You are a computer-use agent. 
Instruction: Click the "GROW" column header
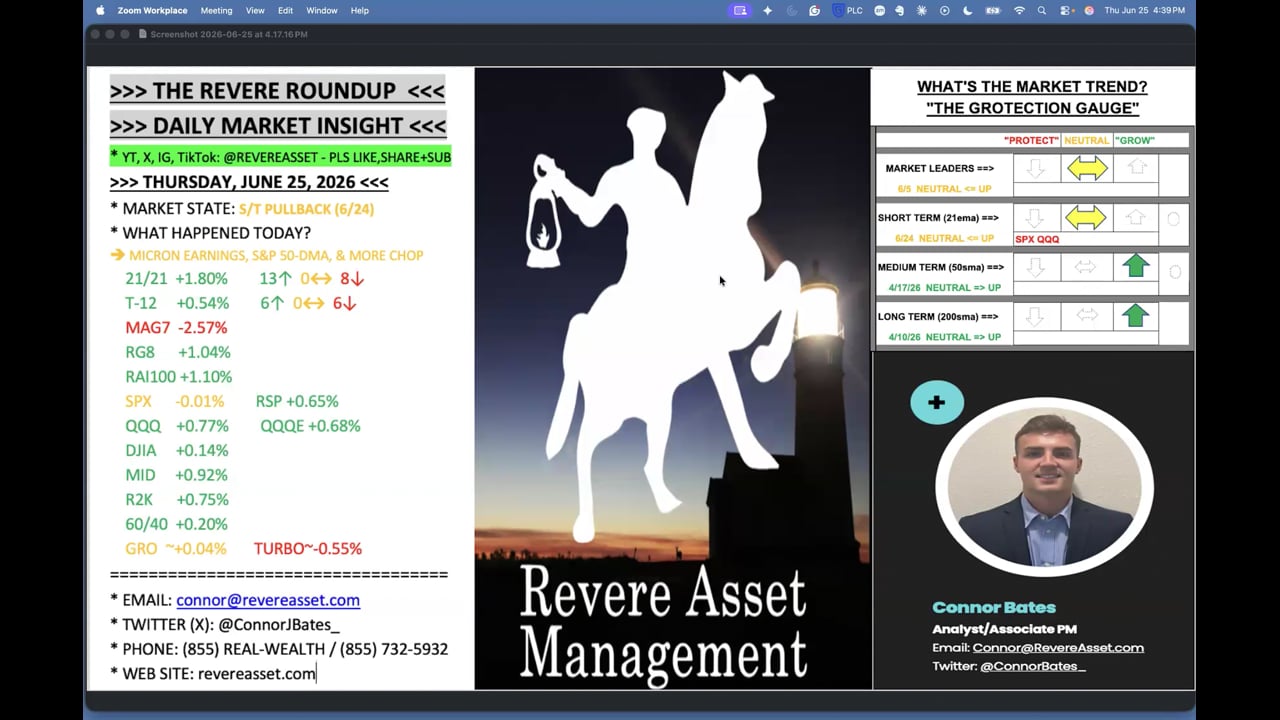[1134, 141]
